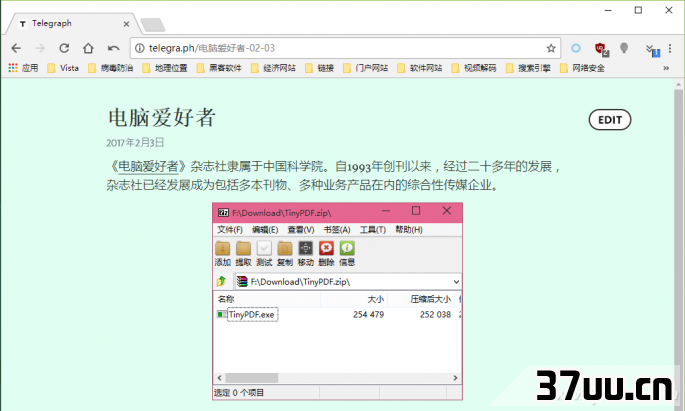Viewport: 685px width, 411px height.
Task: Click the 提取 (Extract) toolbar icon
Action: [x=243, y=254]
